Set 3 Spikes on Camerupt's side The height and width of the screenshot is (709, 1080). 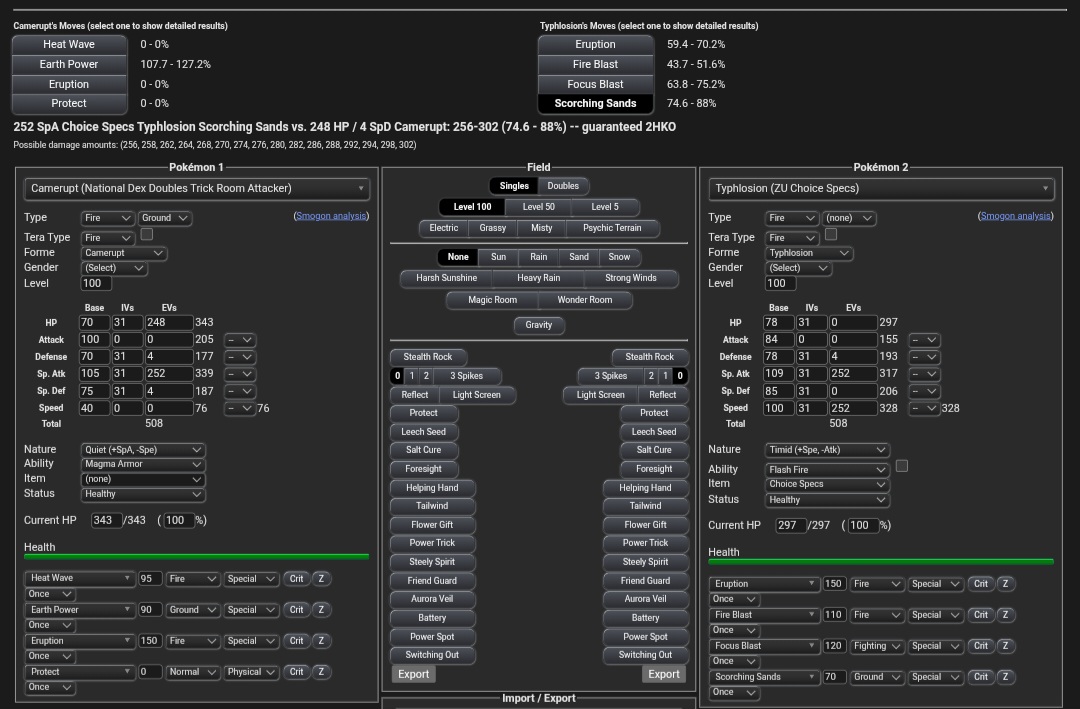466,376
